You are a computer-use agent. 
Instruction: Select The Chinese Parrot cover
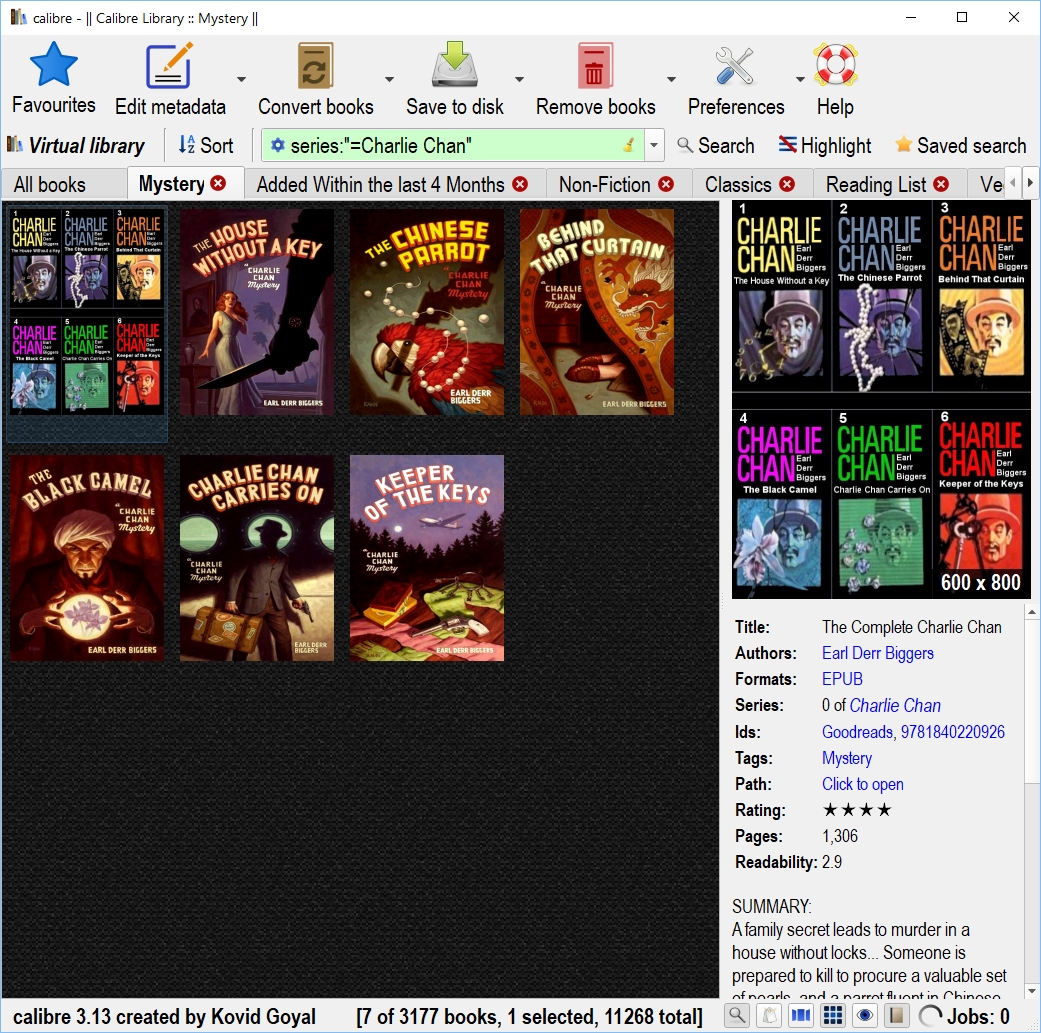pyautogui.click(x=427, y=312)
